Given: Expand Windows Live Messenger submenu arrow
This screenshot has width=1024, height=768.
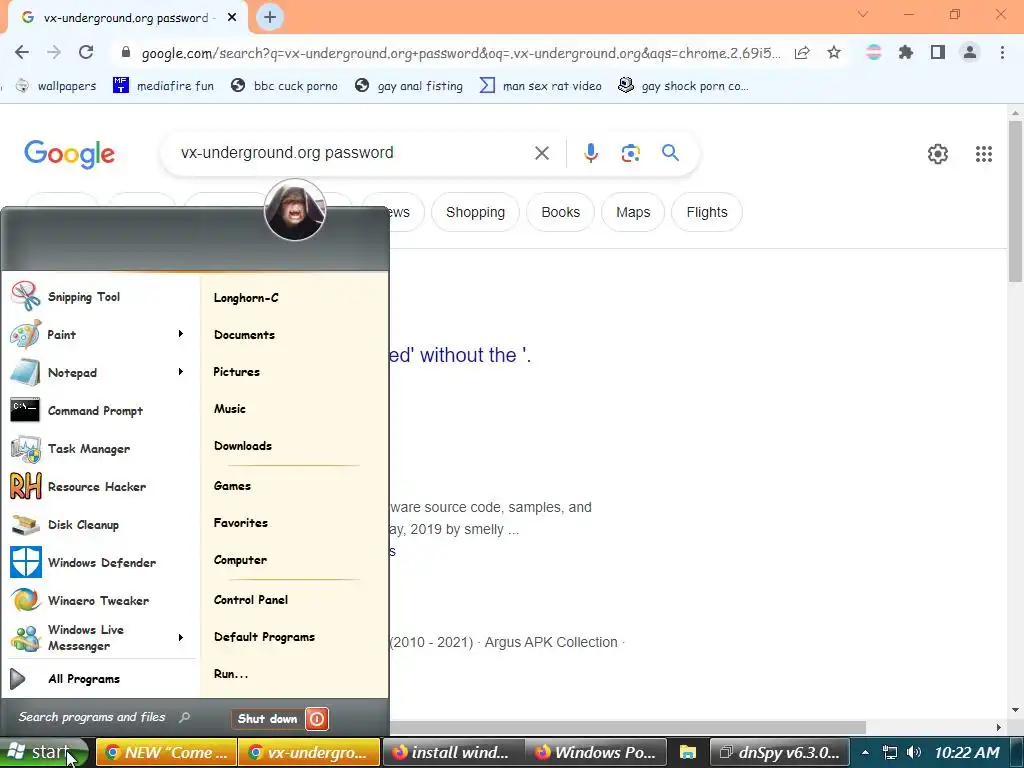Looking at the screenshot, I should point(181,637).
